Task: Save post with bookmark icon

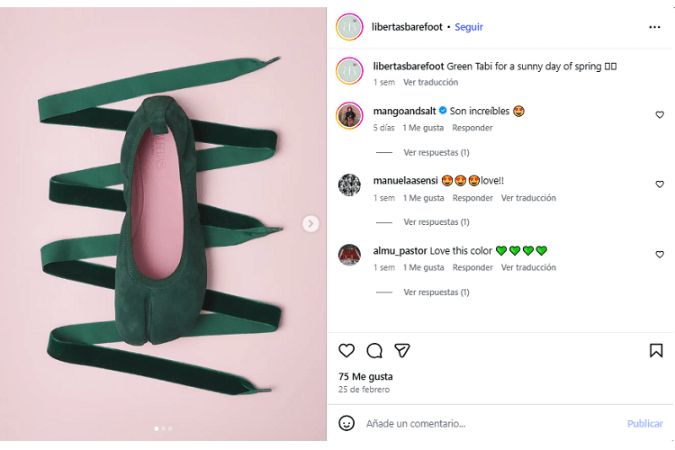Action: click(656, 351)
